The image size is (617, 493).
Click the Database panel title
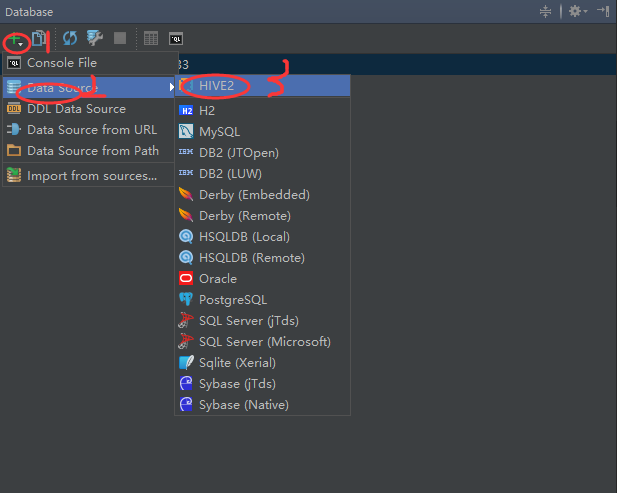[x=29, y=12]
